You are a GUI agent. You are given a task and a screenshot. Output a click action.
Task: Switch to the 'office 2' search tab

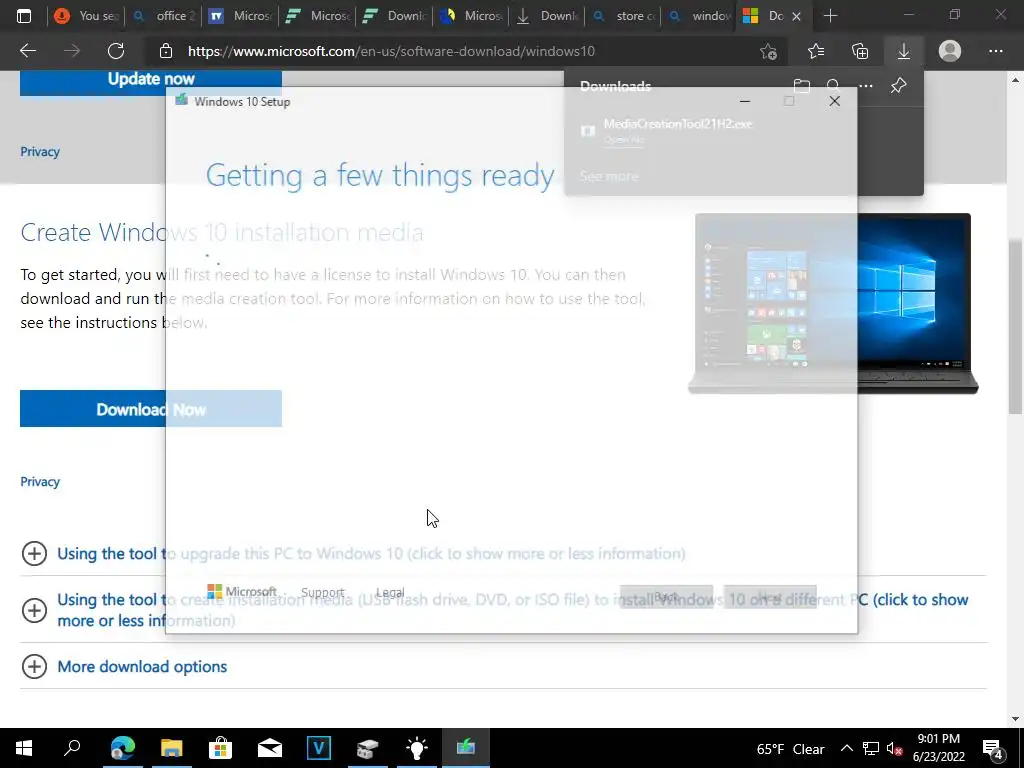(163, 16)
